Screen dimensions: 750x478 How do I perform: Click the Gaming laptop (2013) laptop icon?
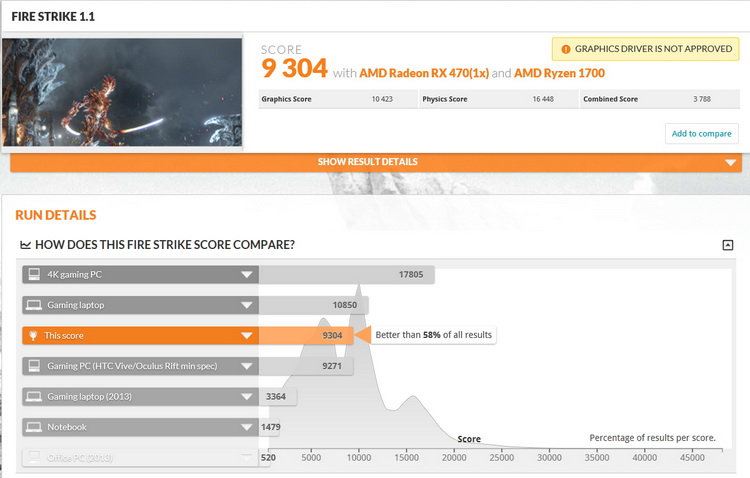coord(33,396)
